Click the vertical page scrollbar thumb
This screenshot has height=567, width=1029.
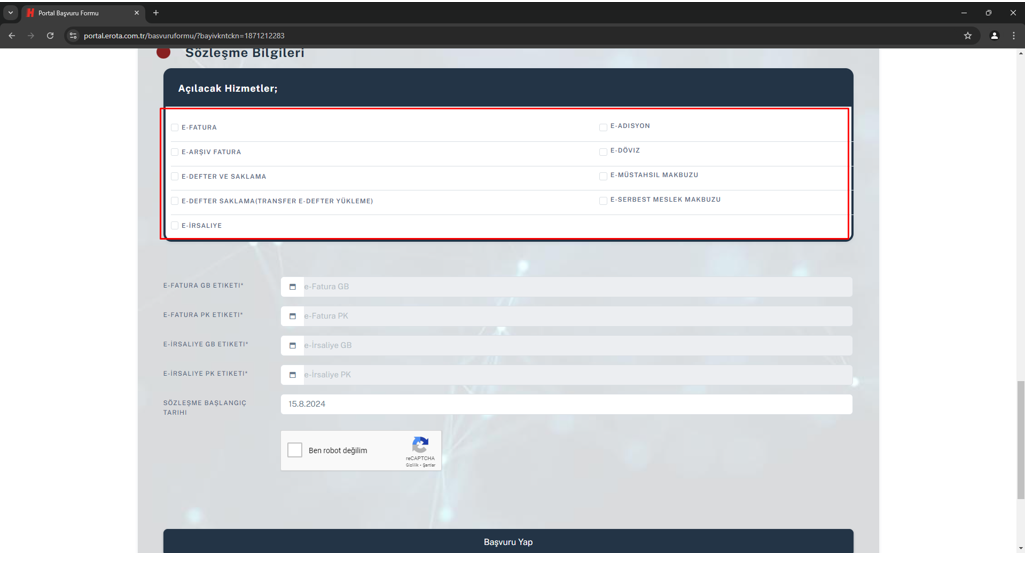pyautogui.click(x=1020, y=438)
